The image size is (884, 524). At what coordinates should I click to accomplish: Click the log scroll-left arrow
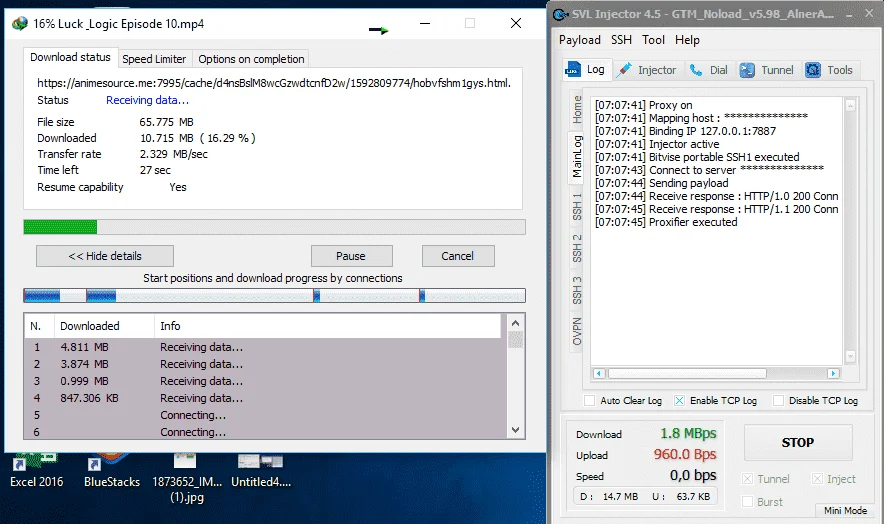(x=599, y=373)
